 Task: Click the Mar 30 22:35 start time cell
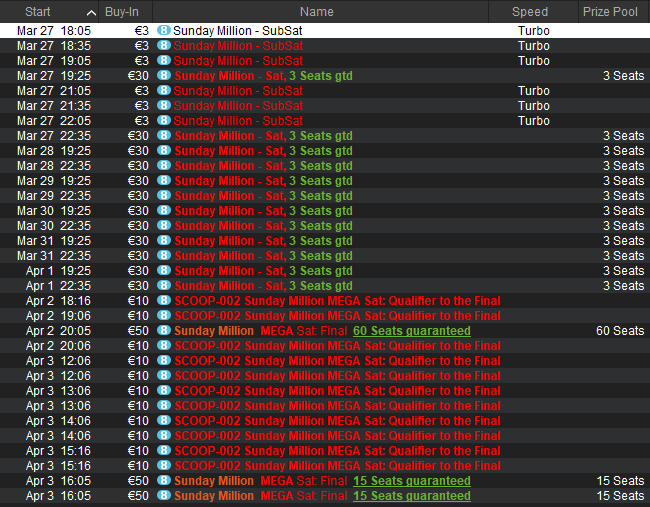point(53,226)
